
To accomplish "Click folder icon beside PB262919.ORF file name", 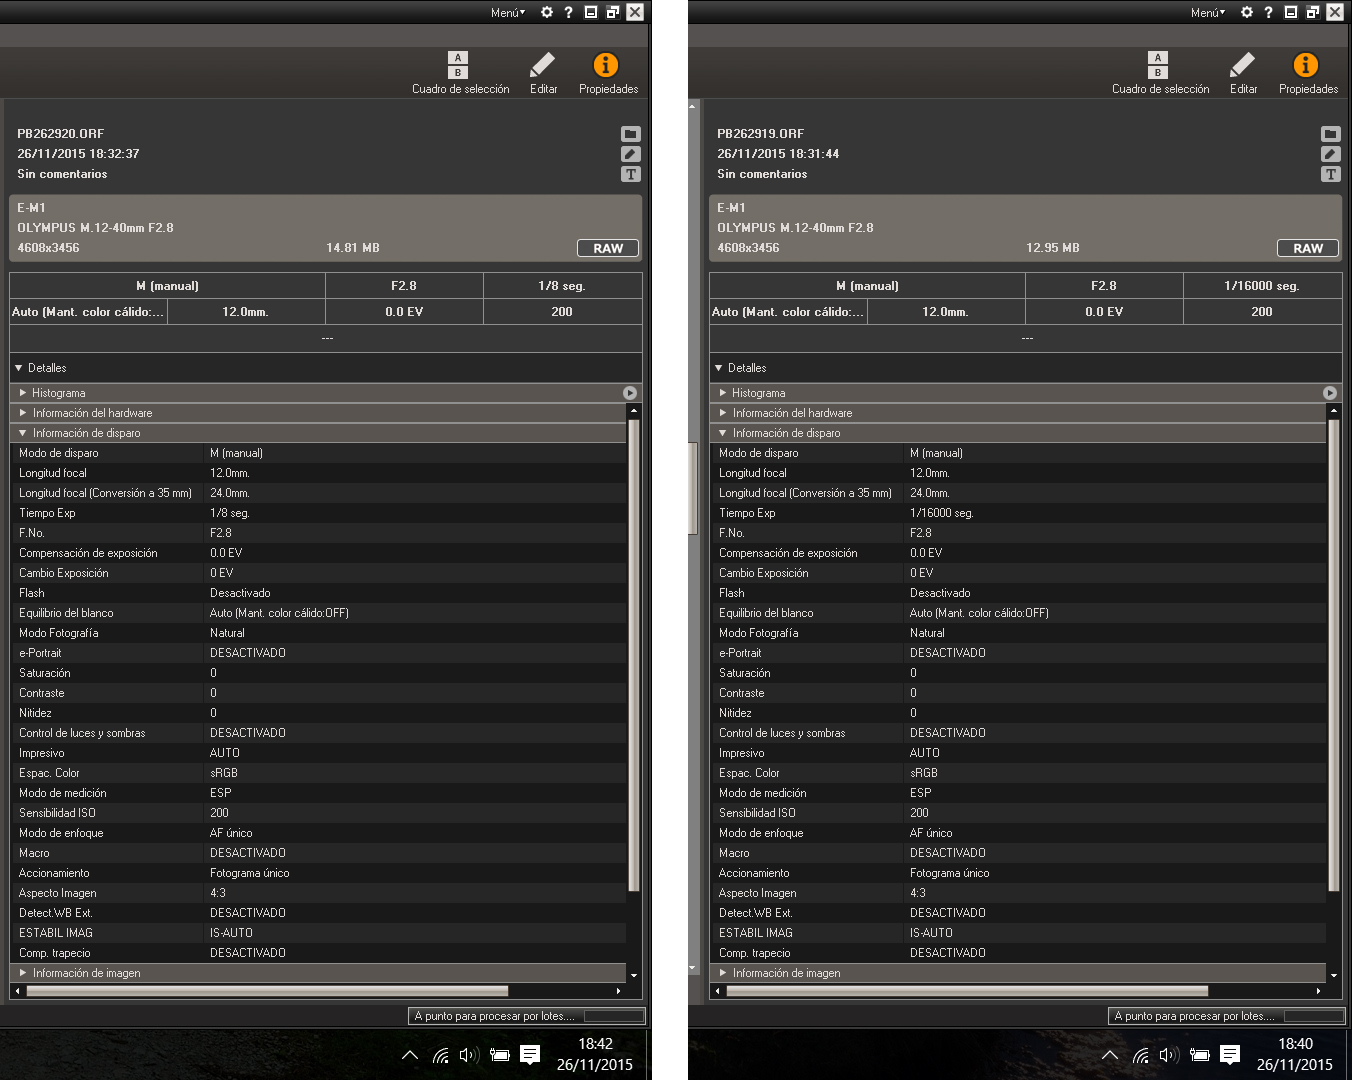I will click(1330, 134).
